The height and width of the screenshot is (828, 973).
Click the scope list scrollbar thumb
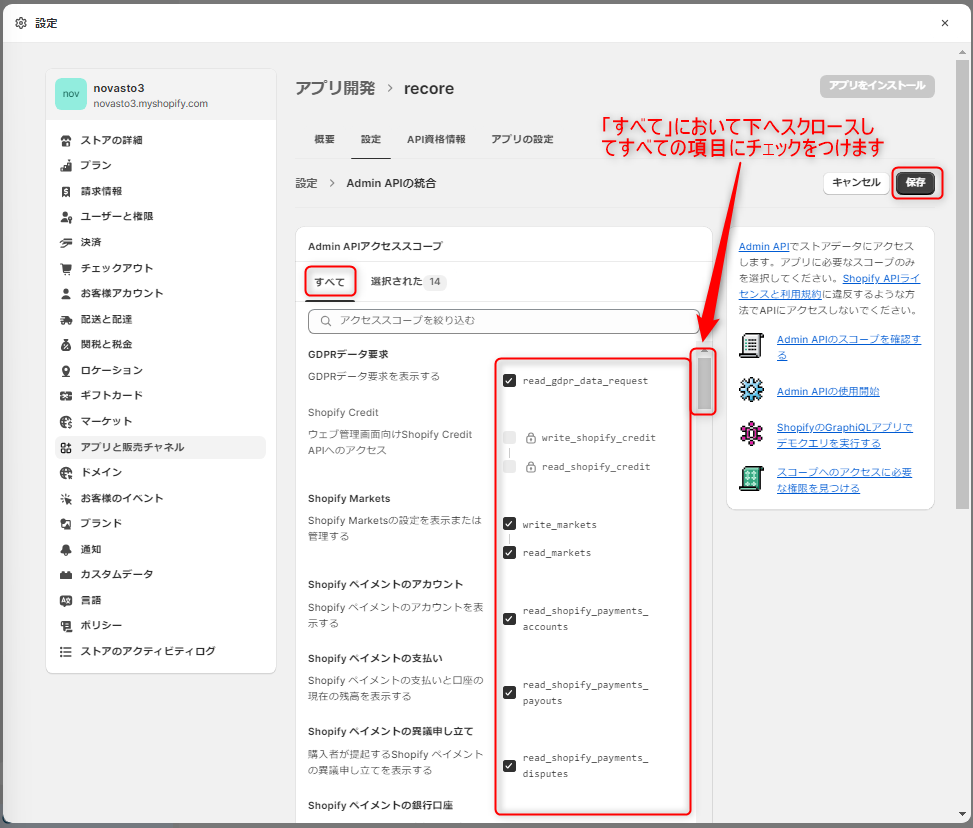704,384
